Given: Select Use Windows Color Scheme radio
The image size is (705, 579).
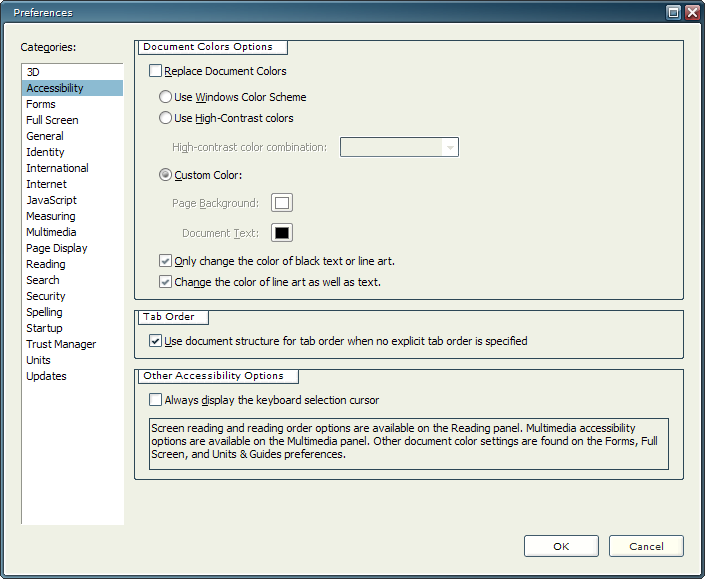Looking at the screenshot, I should pos(165,97).
